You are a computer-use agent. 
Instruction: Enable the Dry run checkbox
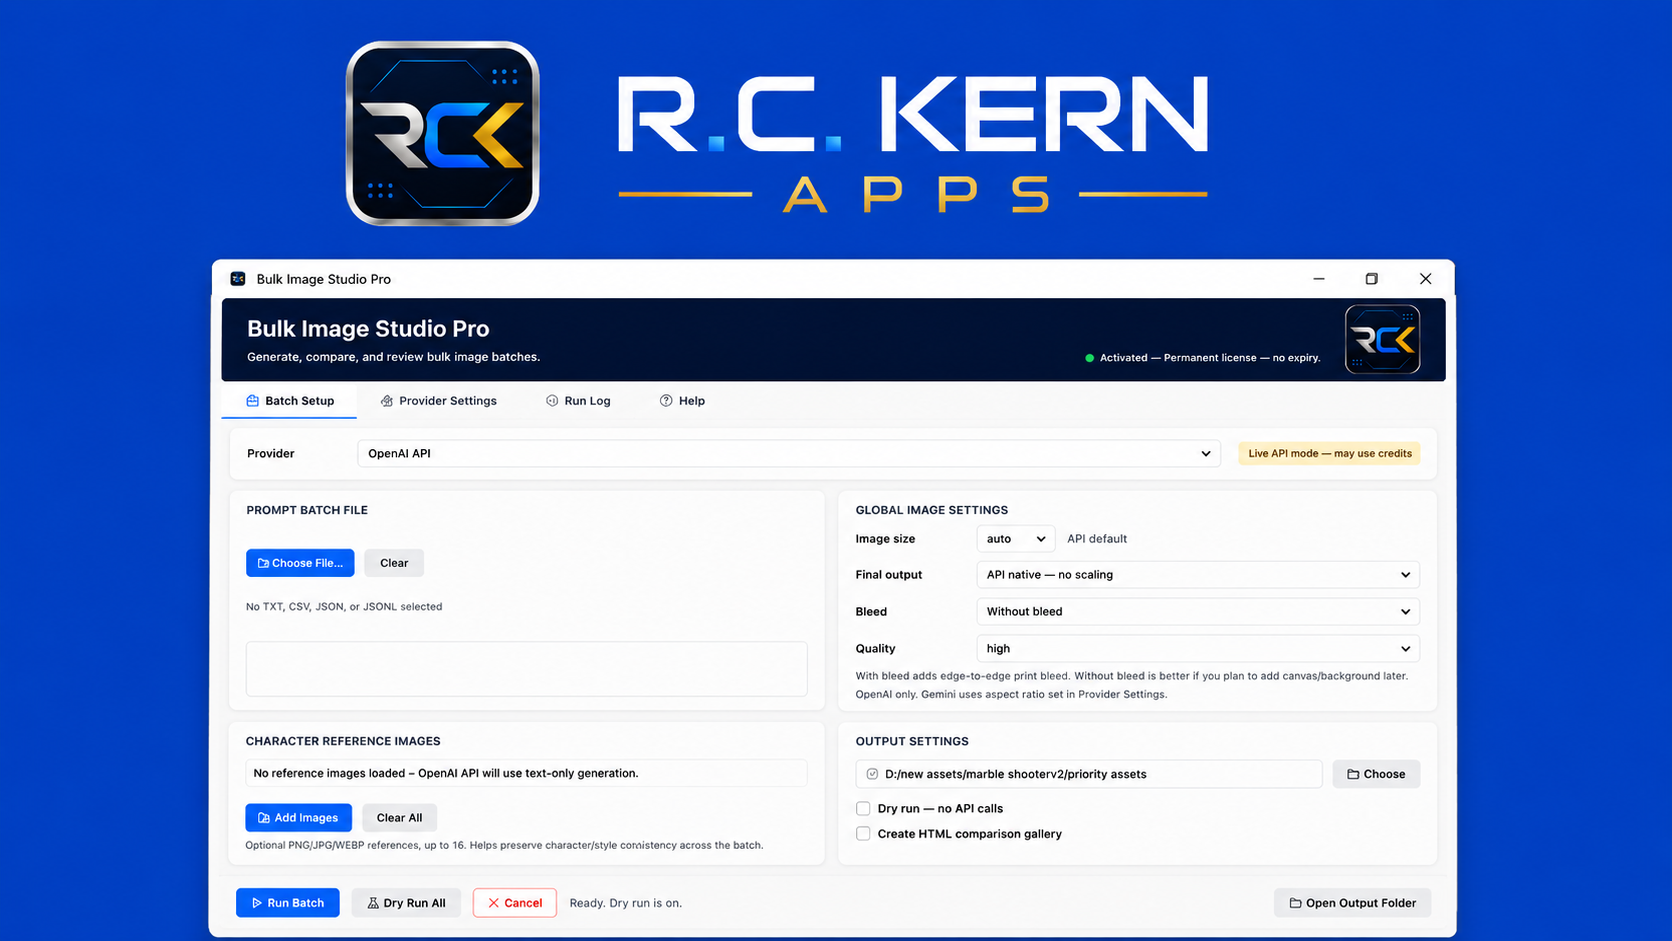pyautogui.click(x=863, y=808)
